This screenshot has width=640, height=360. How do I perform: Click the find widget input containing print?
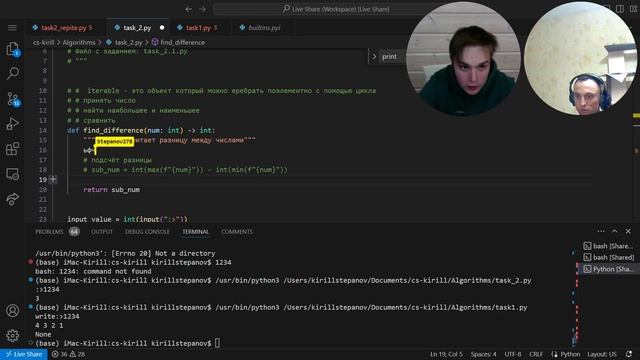(x=393, y=57)
